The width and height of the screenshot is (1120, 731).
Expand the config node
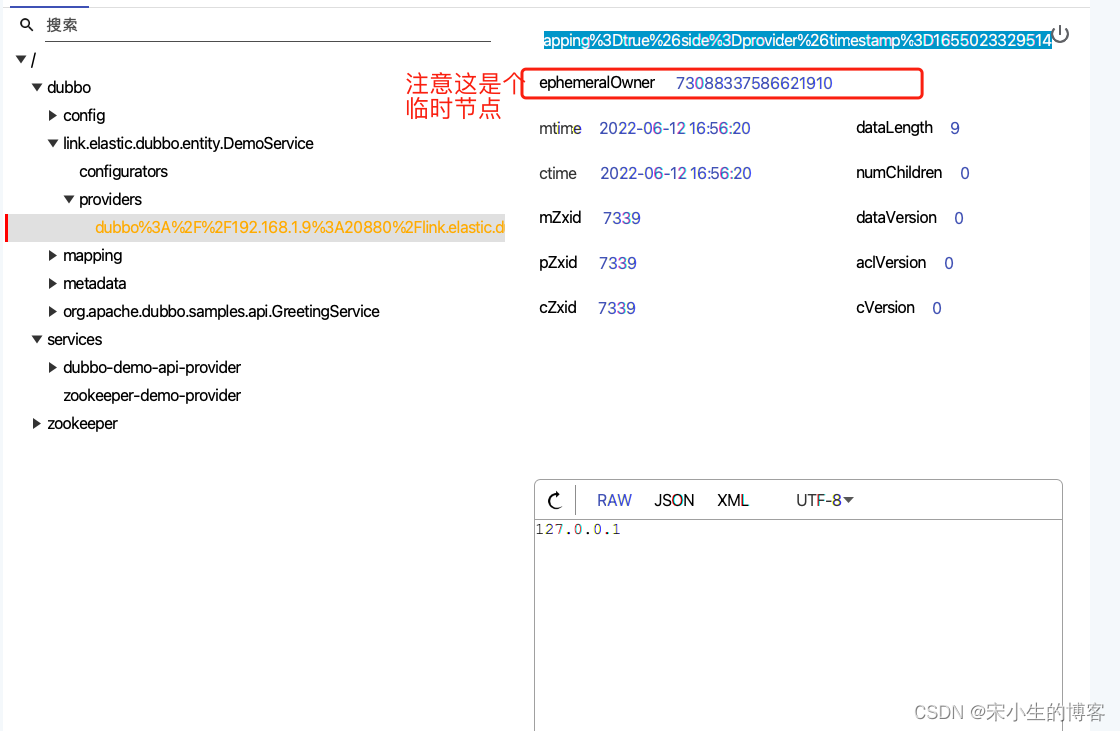tap(53, 116)
